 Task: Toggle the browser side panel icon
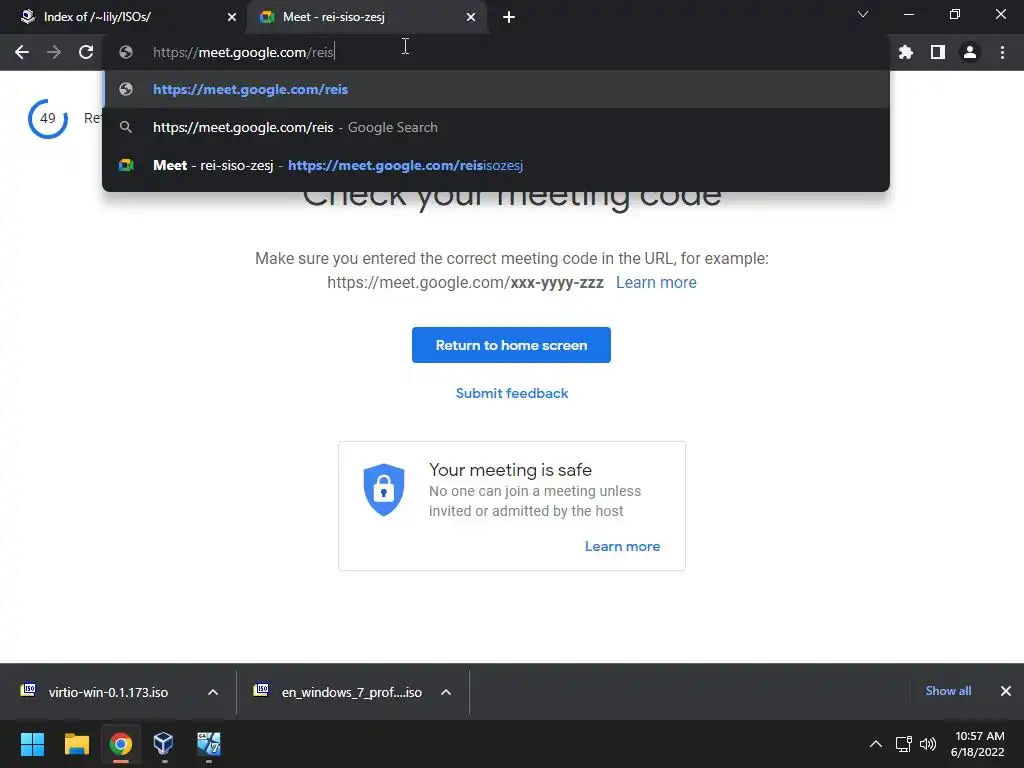click(x=938, y=52)
